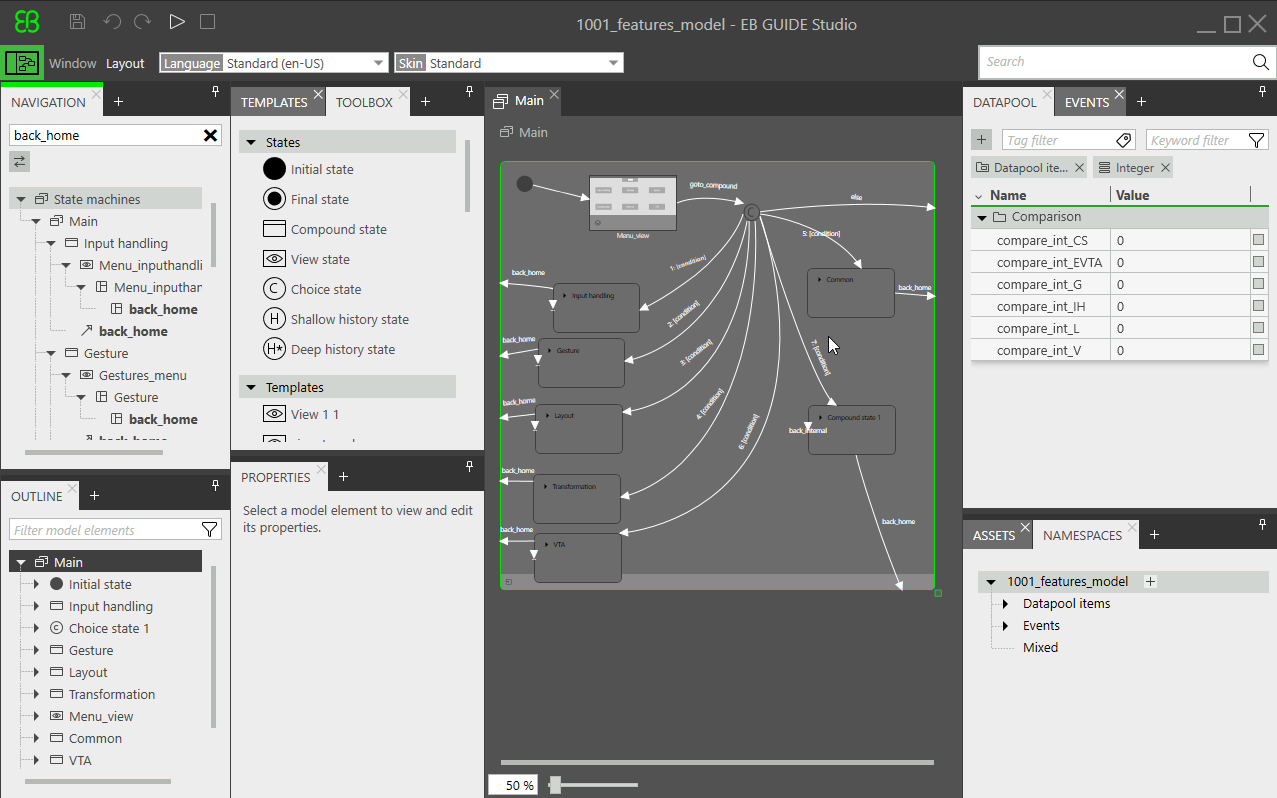
Task: Click the Datapool tag filter icon
Action: (x=1123, y=140)
